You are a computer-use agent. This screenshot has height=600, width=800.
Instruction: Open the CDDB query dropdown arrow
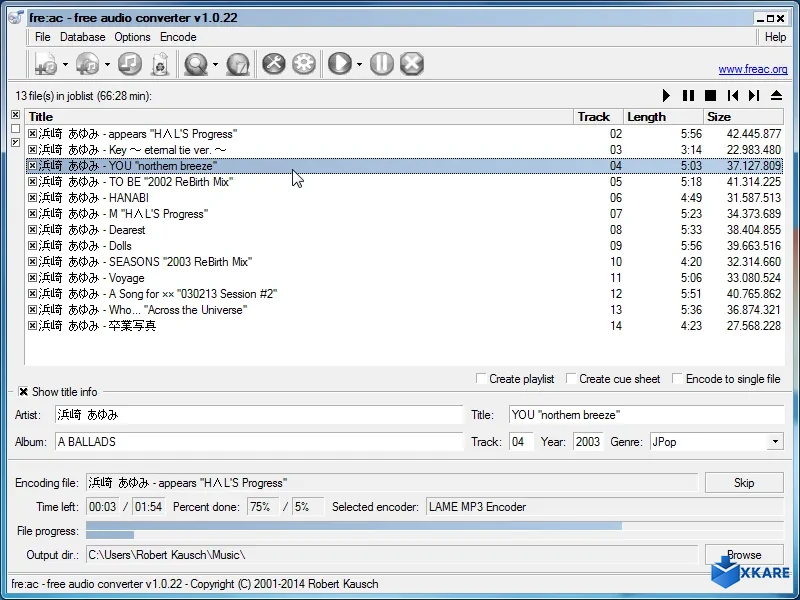click(x=215, y=64)
